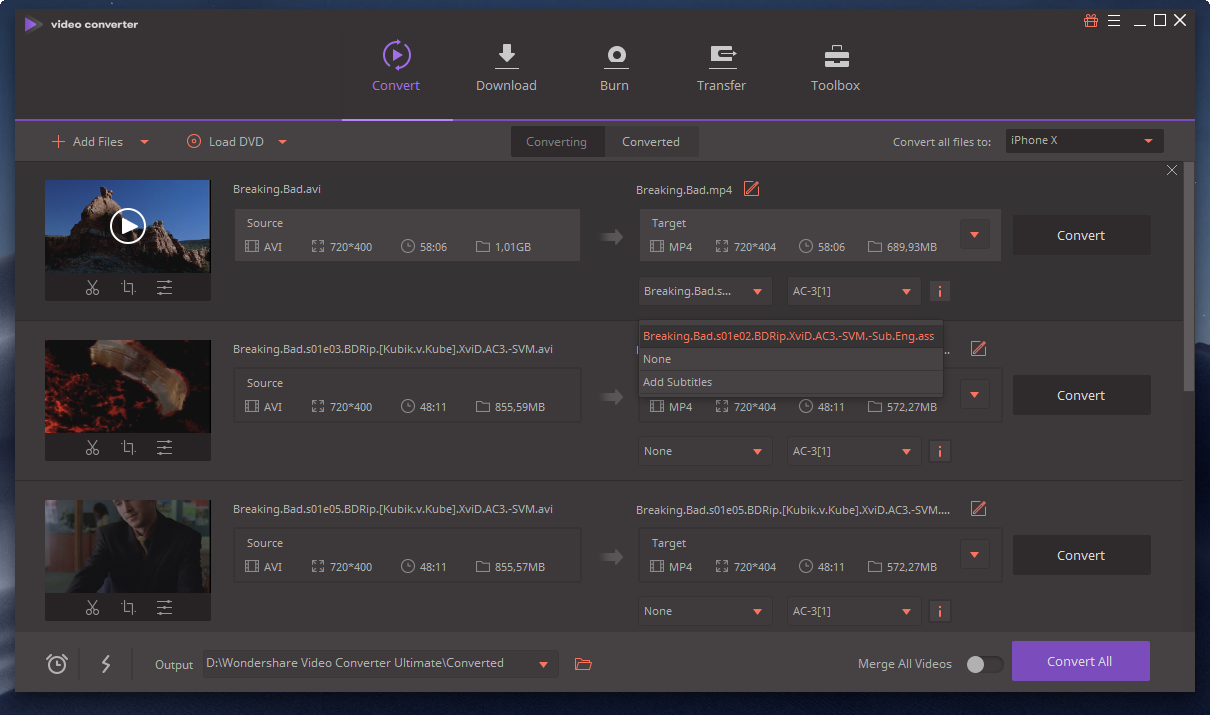Expand the Add Files dropdown arrow
The width and height of the screenshot is (1210, 715).
[145, 142]
